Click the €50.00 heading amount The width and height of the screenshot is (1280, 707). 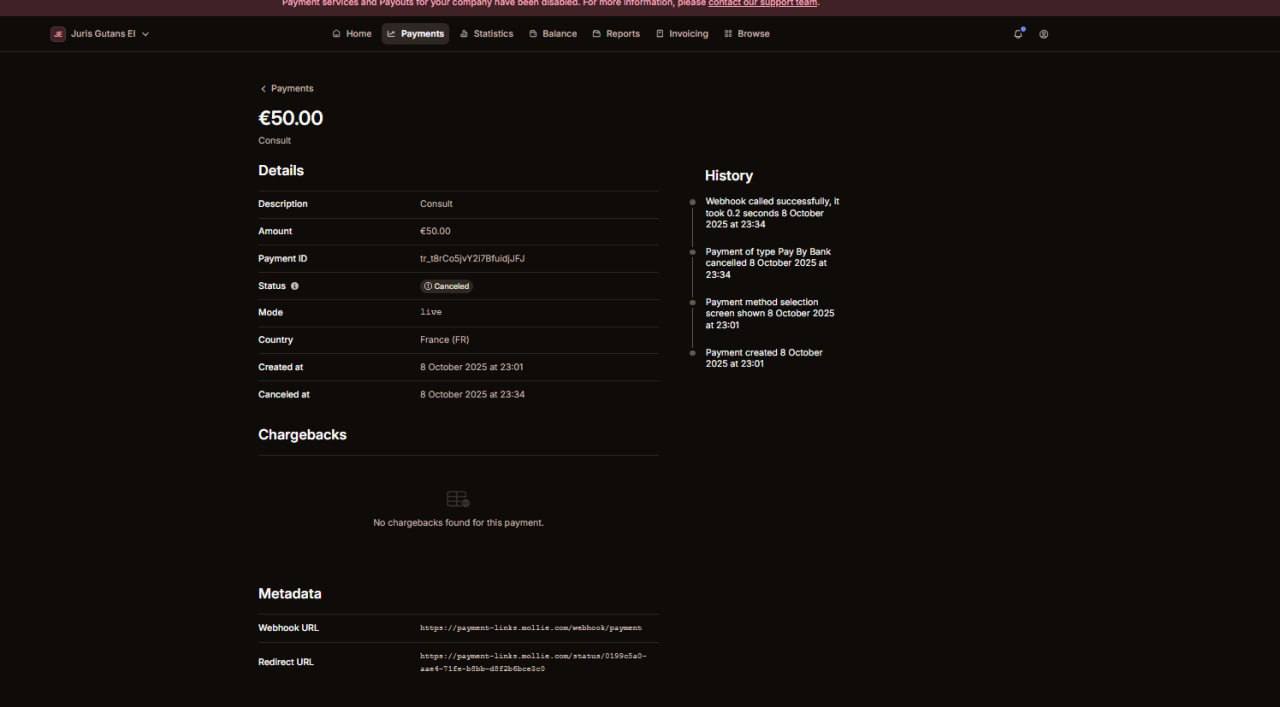[291, 118]
